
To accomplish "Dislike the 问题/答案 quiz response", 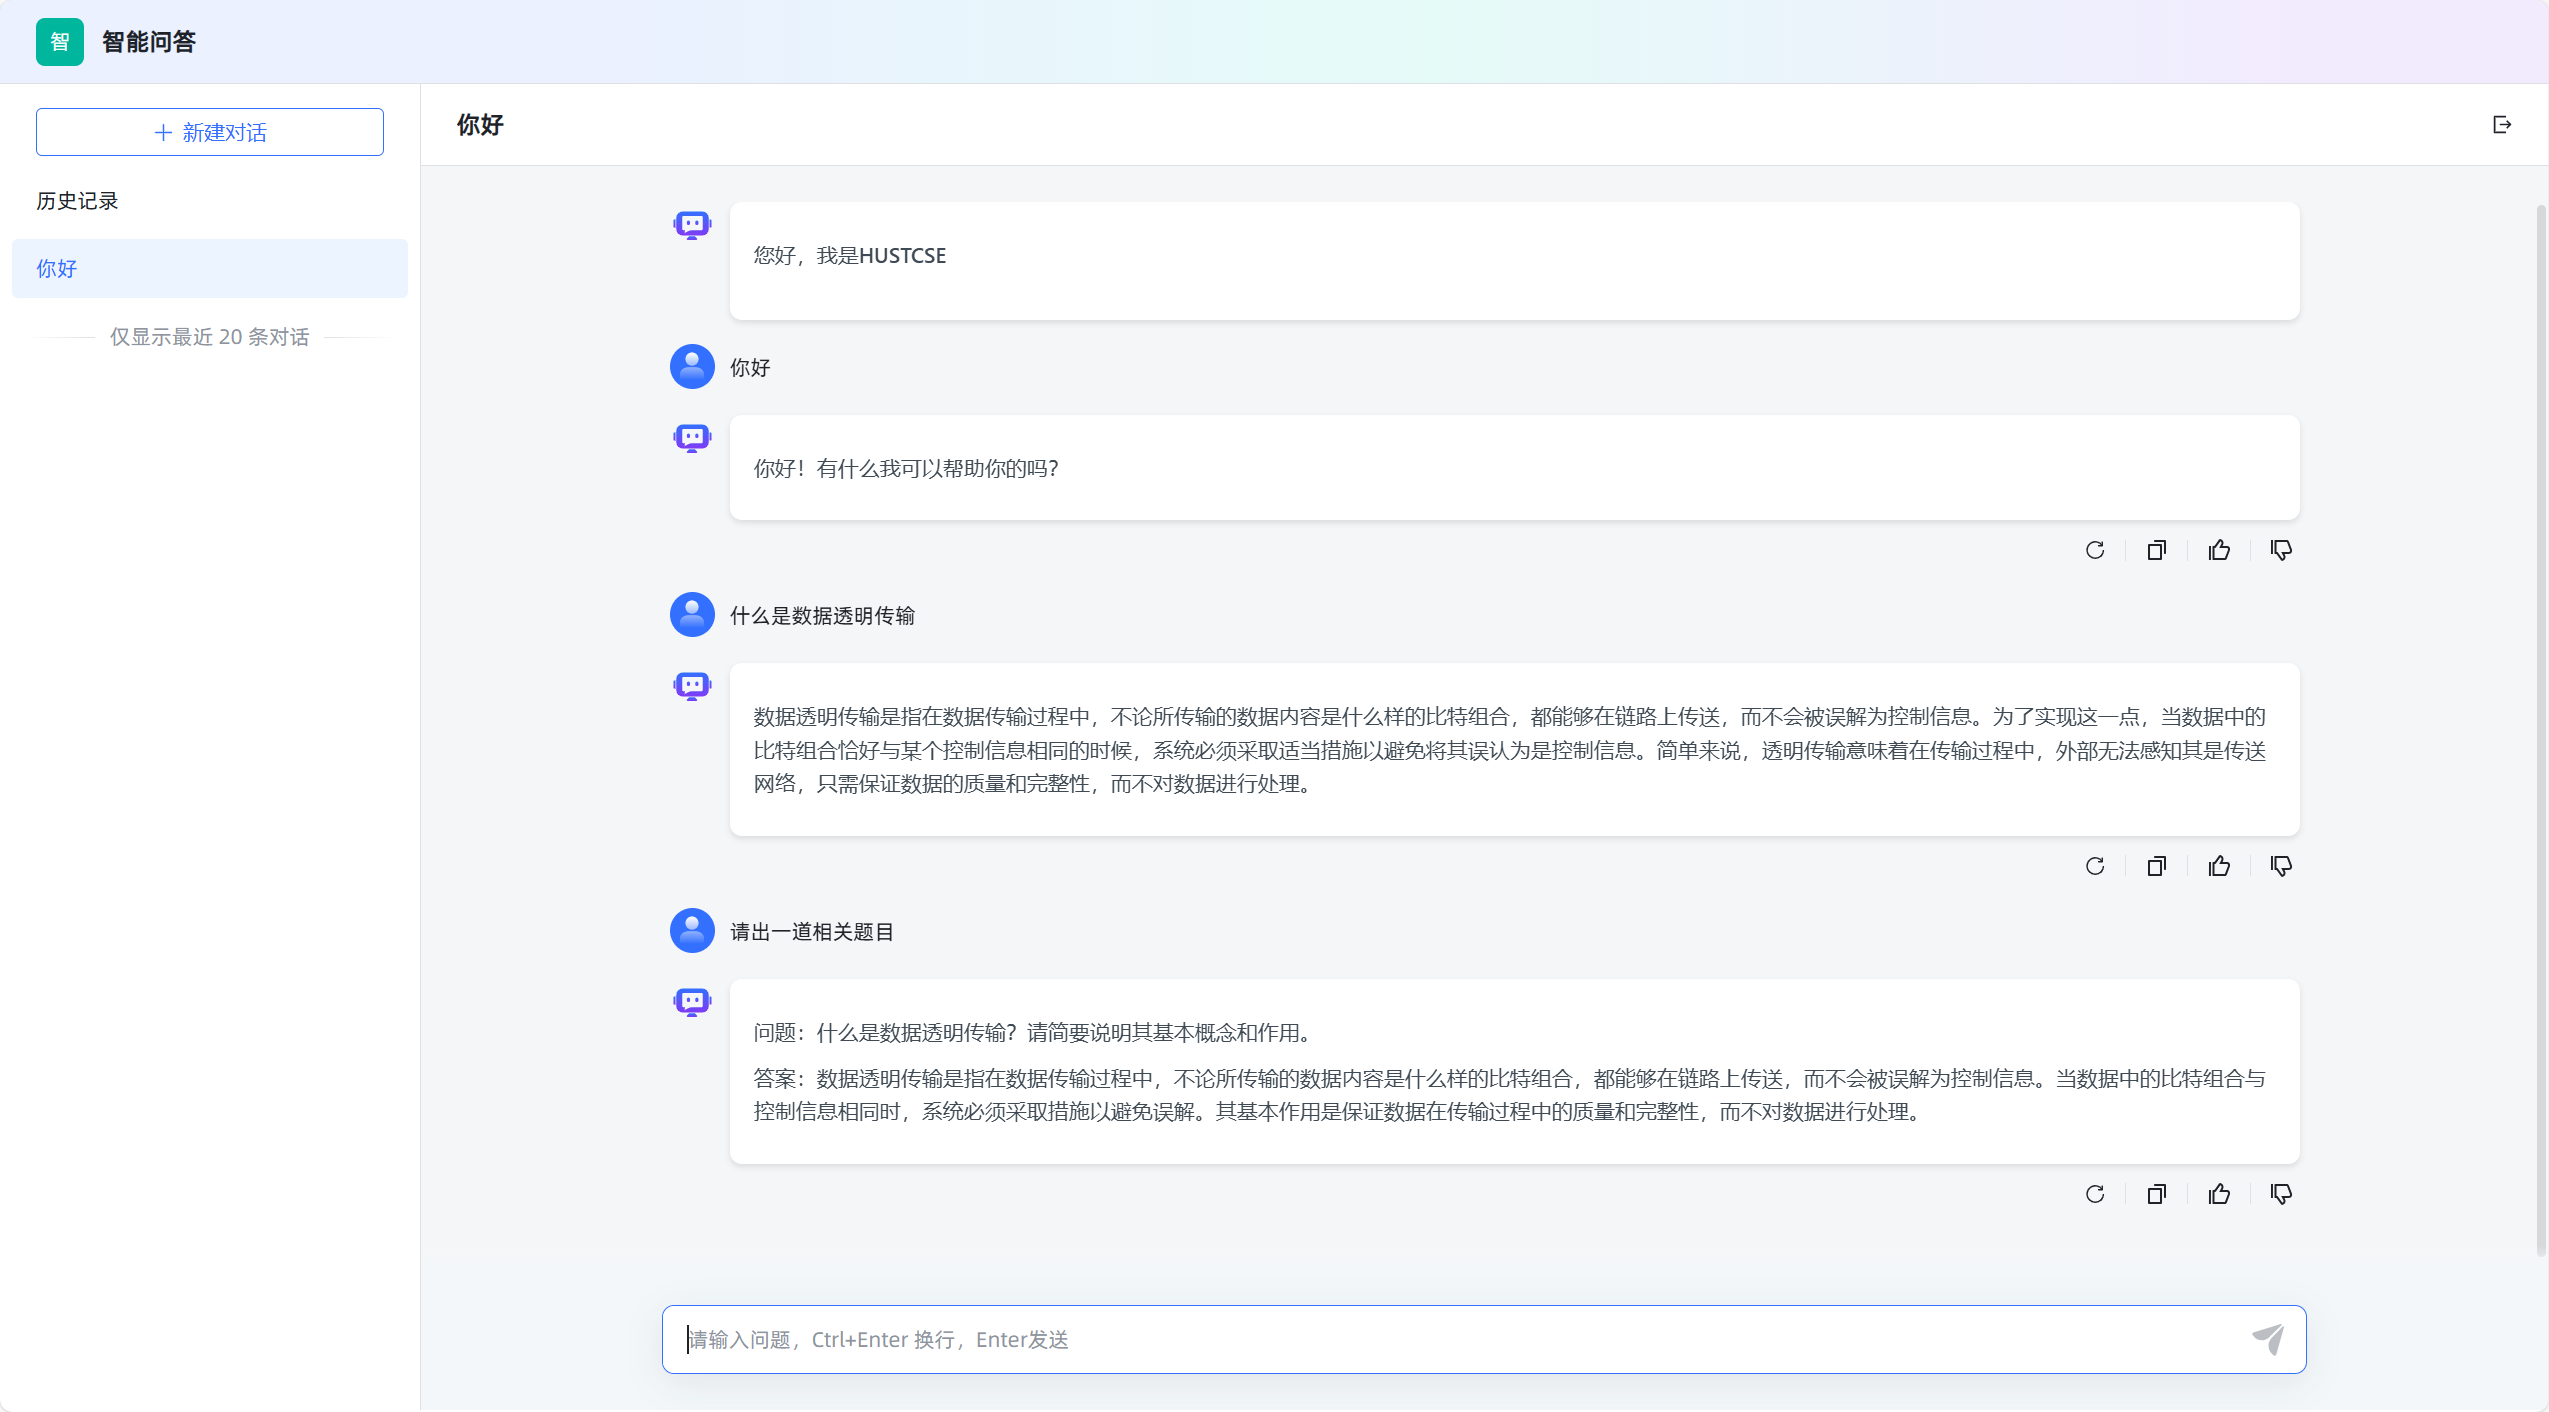I will [x=2281, y=1194].
